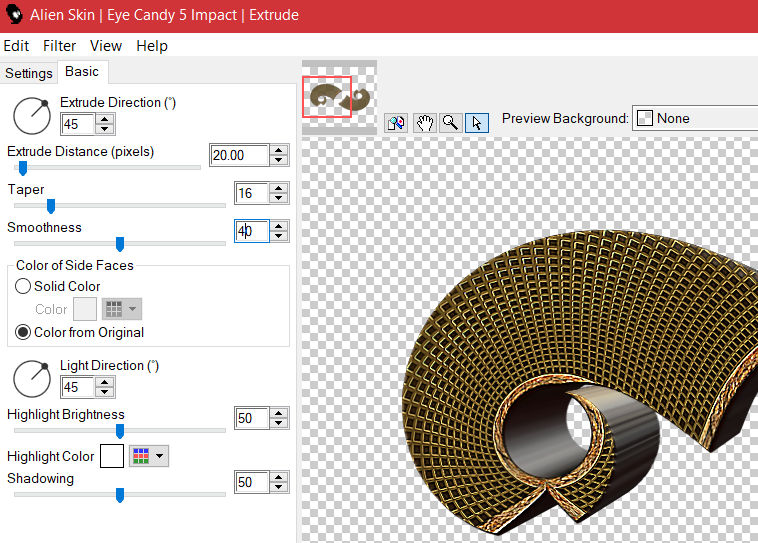Open the Help menu
The width and height of the screenshot is (758, 543).
point(152,46)
